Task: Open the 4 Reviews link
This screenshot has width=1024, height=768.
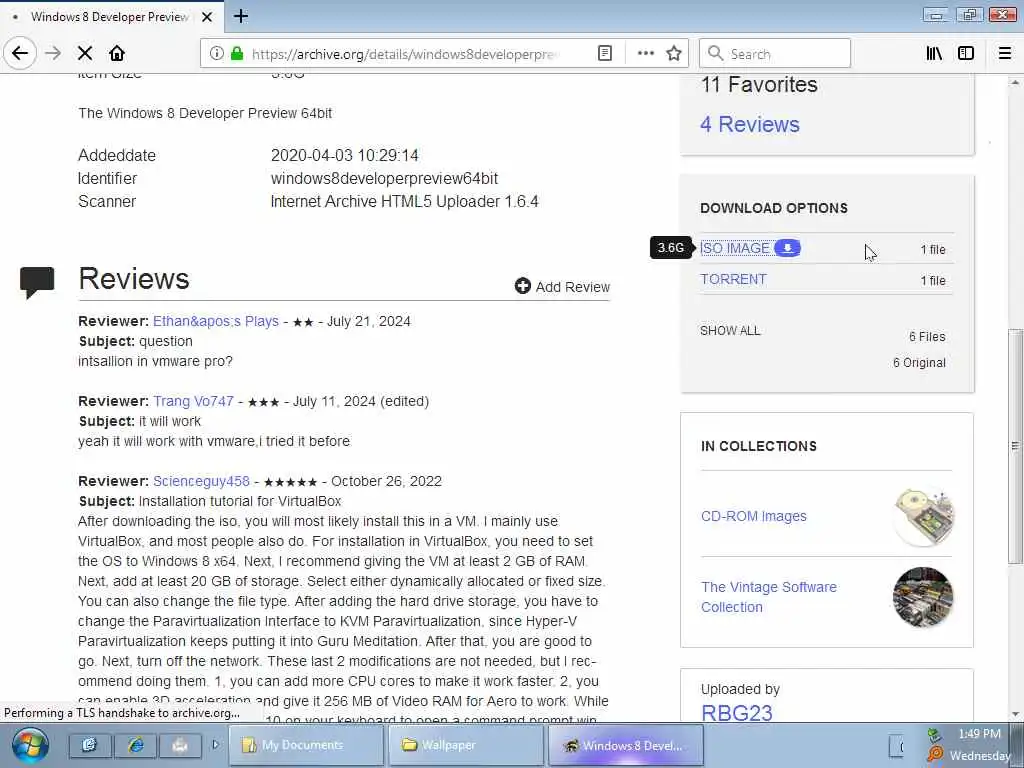Action: pyautogui.click(x=750, y=125)
